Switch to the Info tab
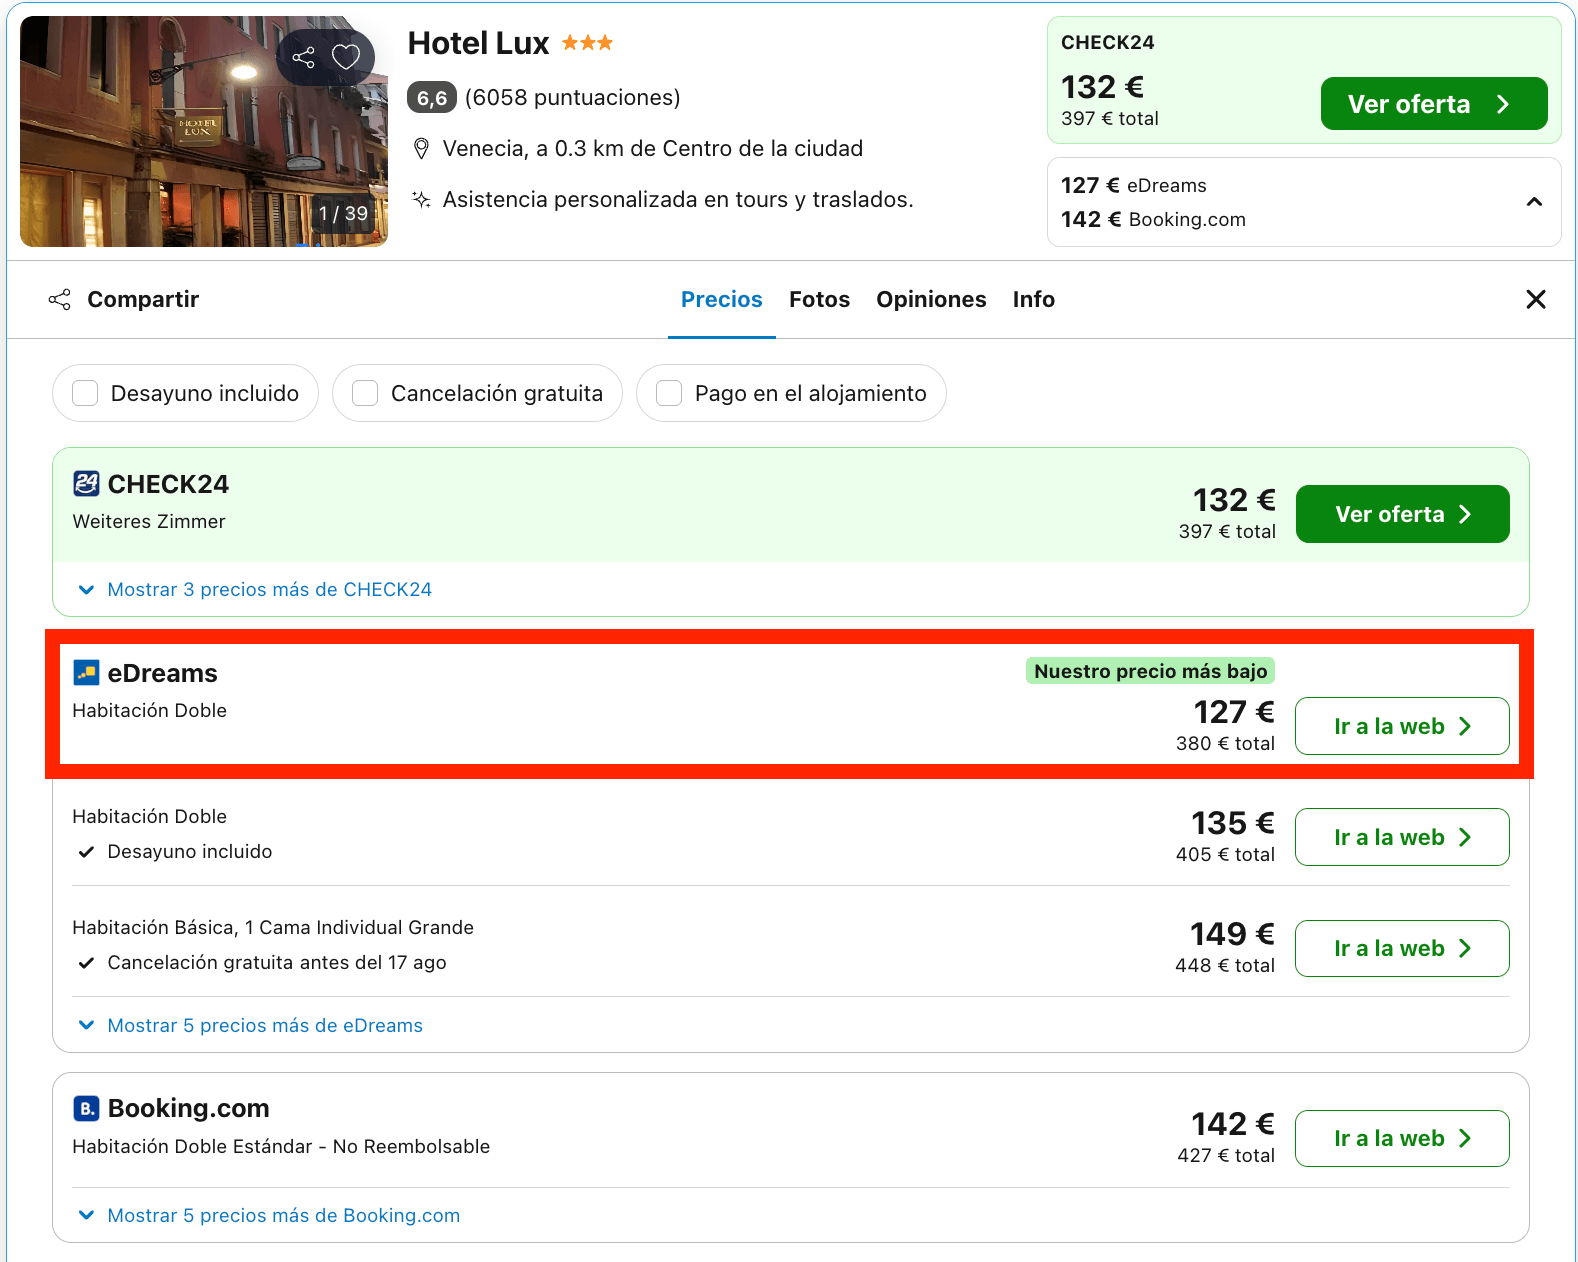The image size is (1578, 1262). coord(1033,299)
